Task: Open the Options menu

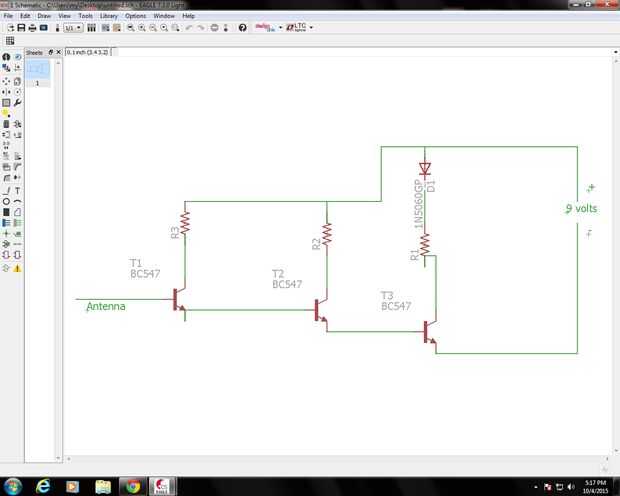Action: (x=136, y=16)
